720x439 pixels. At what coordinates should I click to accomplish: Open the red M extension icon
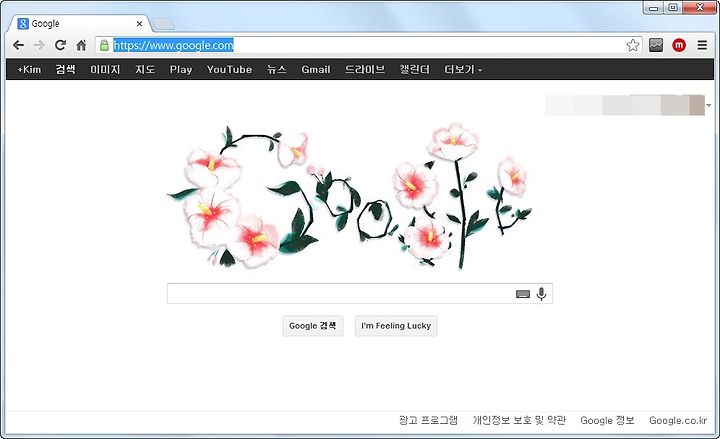(x=679, y=45)
